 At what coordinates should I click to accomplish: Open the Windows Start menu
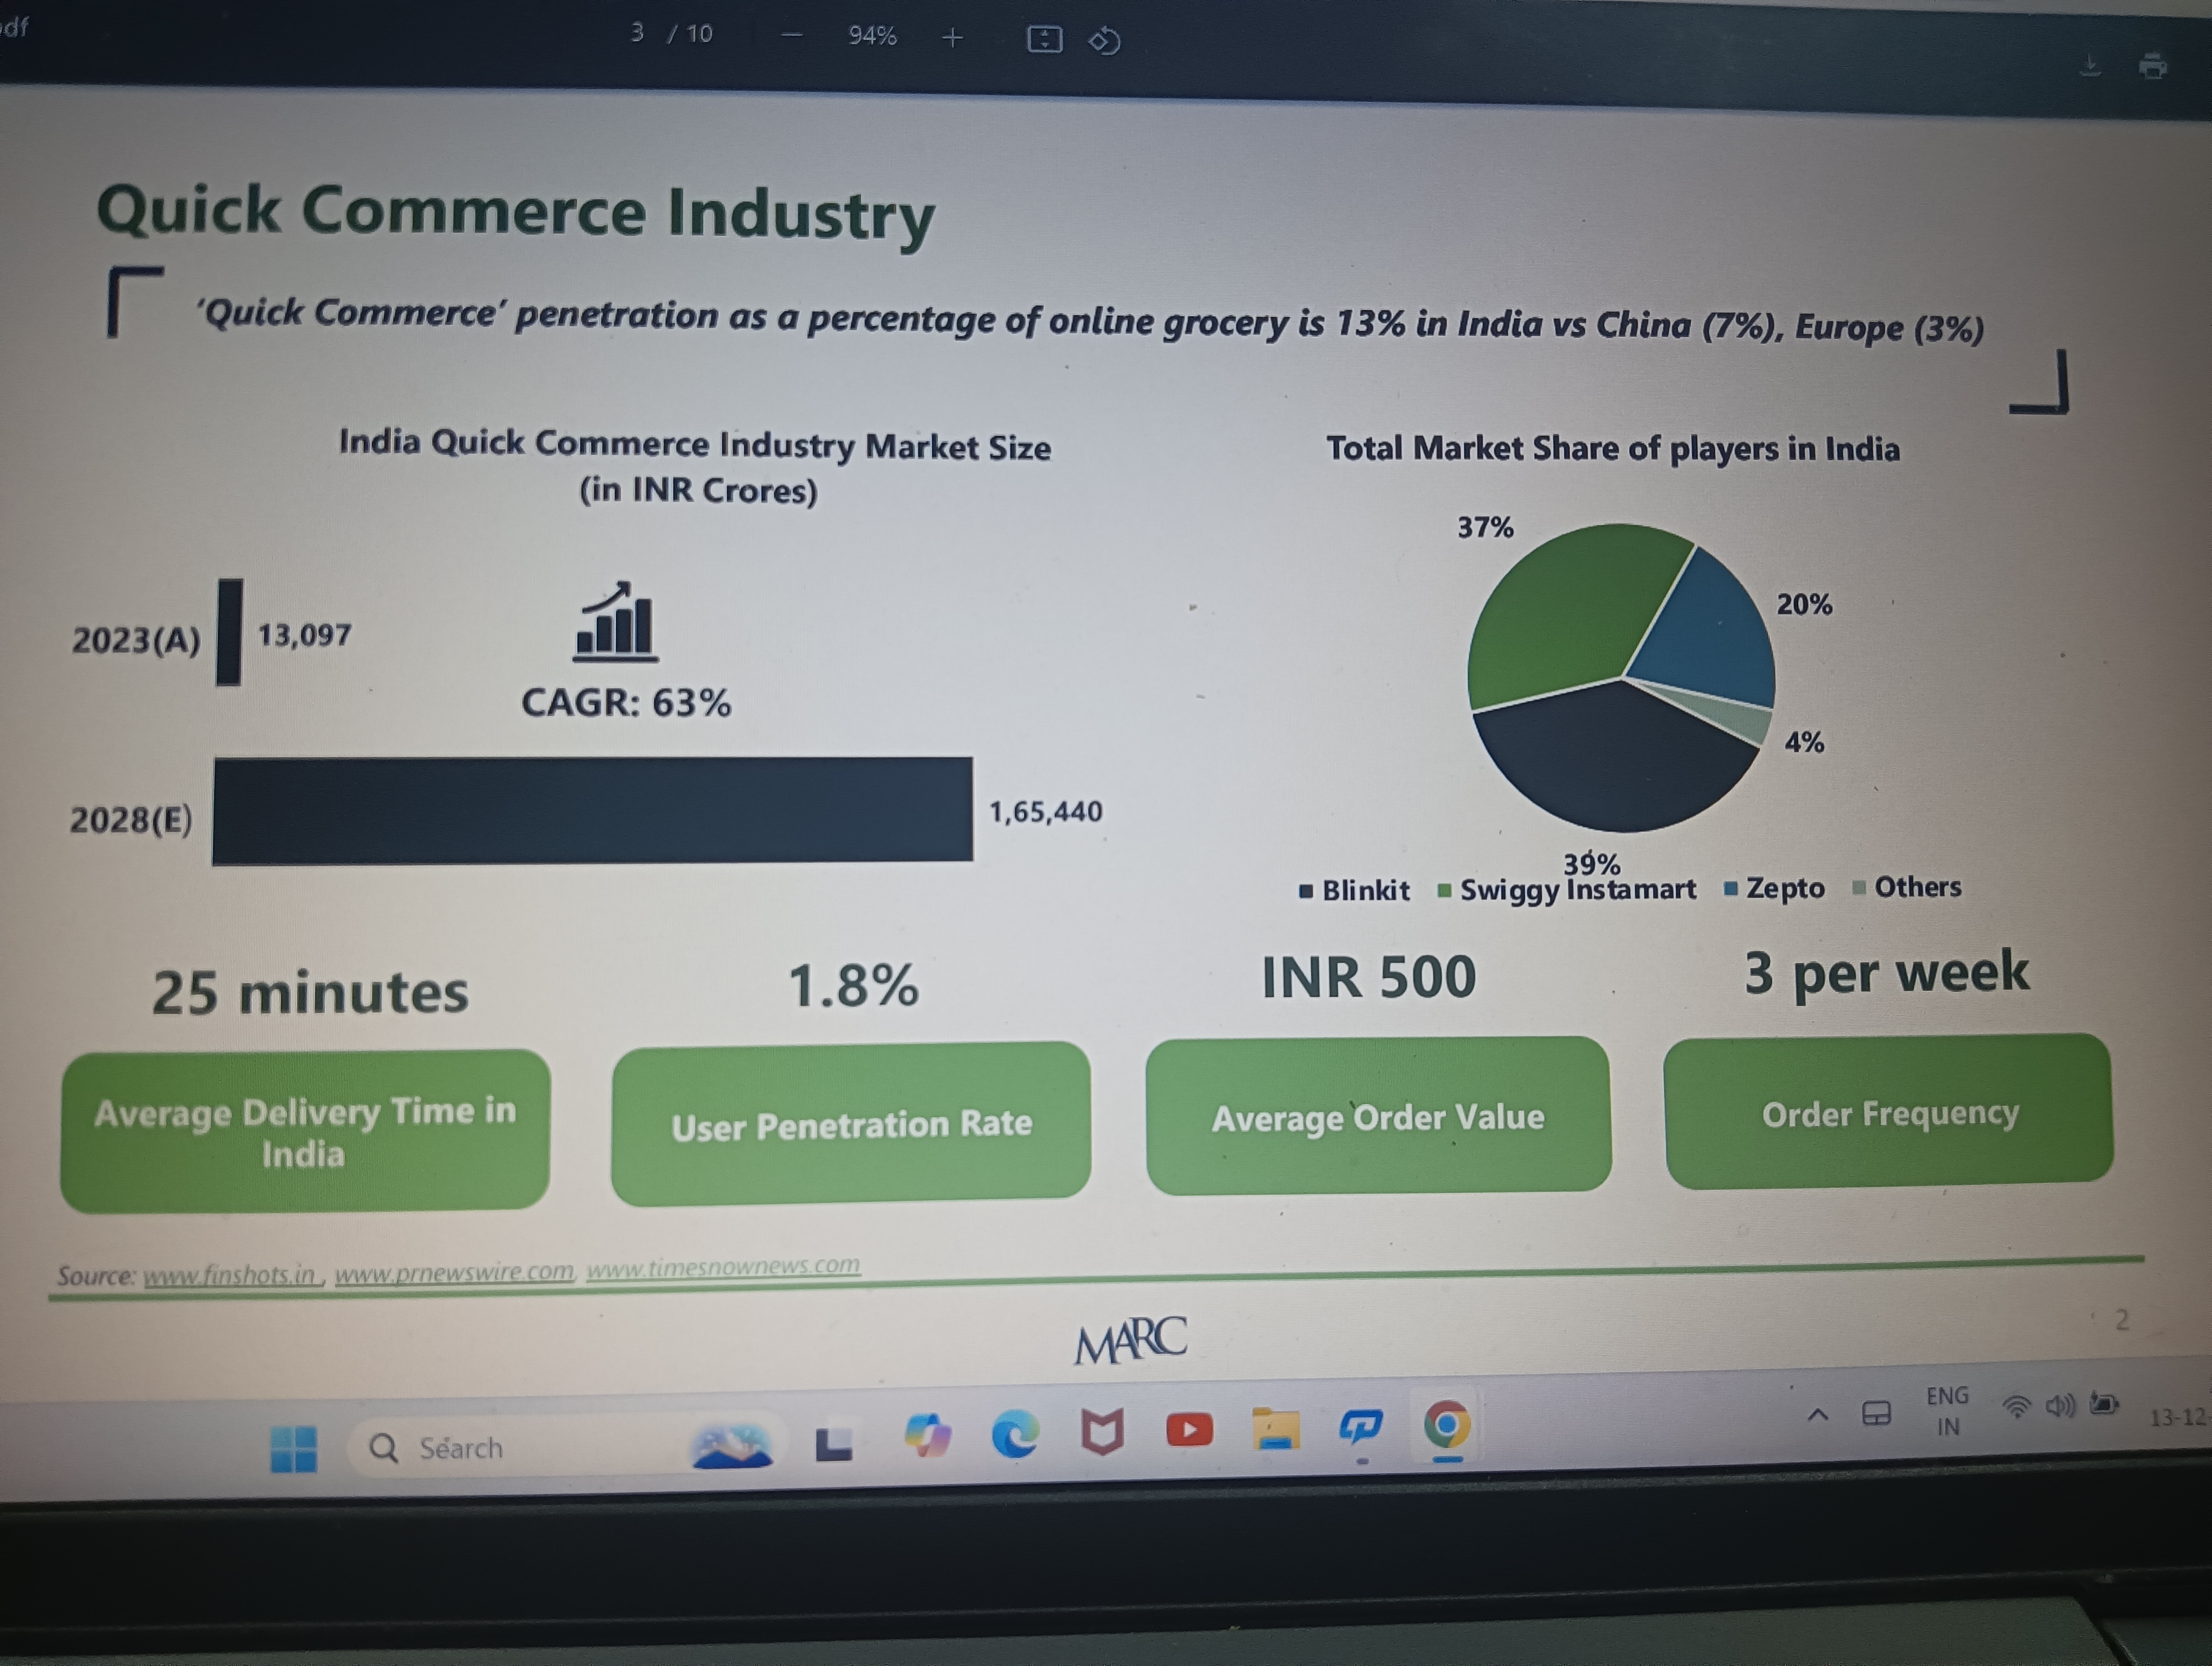point(293,1448)
